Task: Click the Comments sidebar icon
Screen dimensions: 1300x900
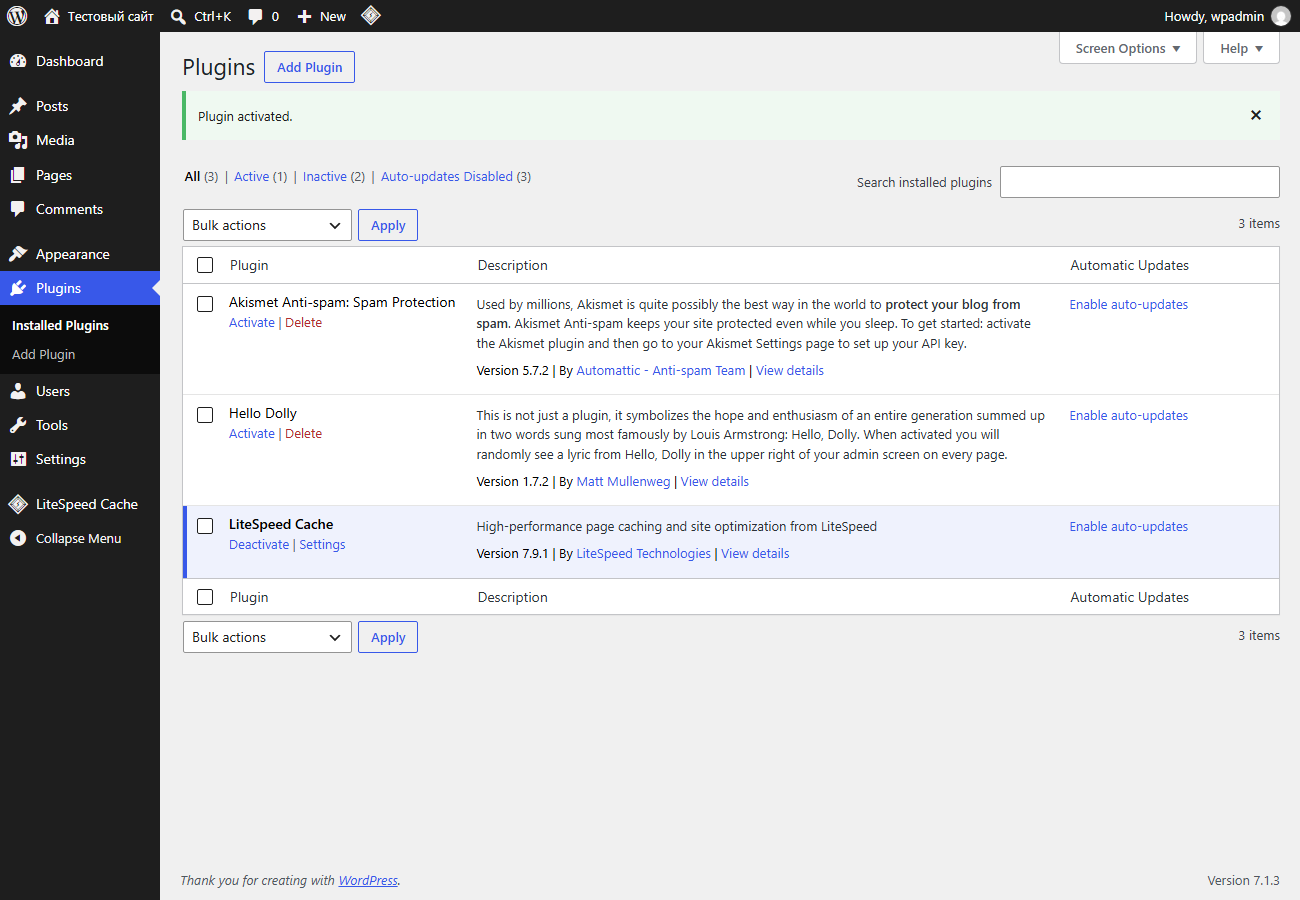Action: (18, 209)
